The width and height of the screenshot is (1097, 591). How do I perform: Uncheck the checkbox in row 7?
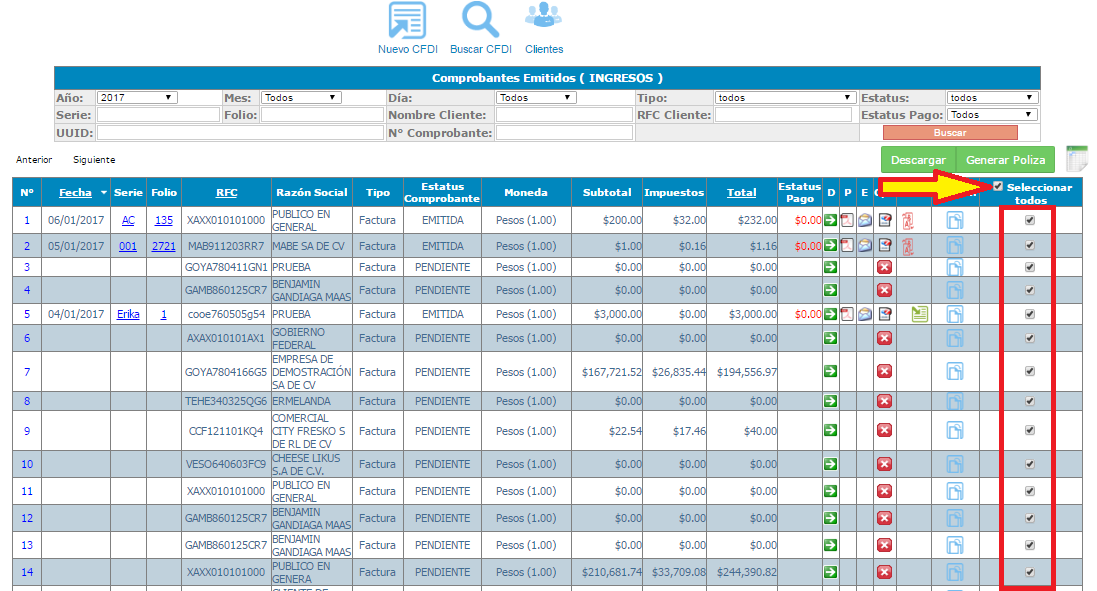[x=1030, y=371]
